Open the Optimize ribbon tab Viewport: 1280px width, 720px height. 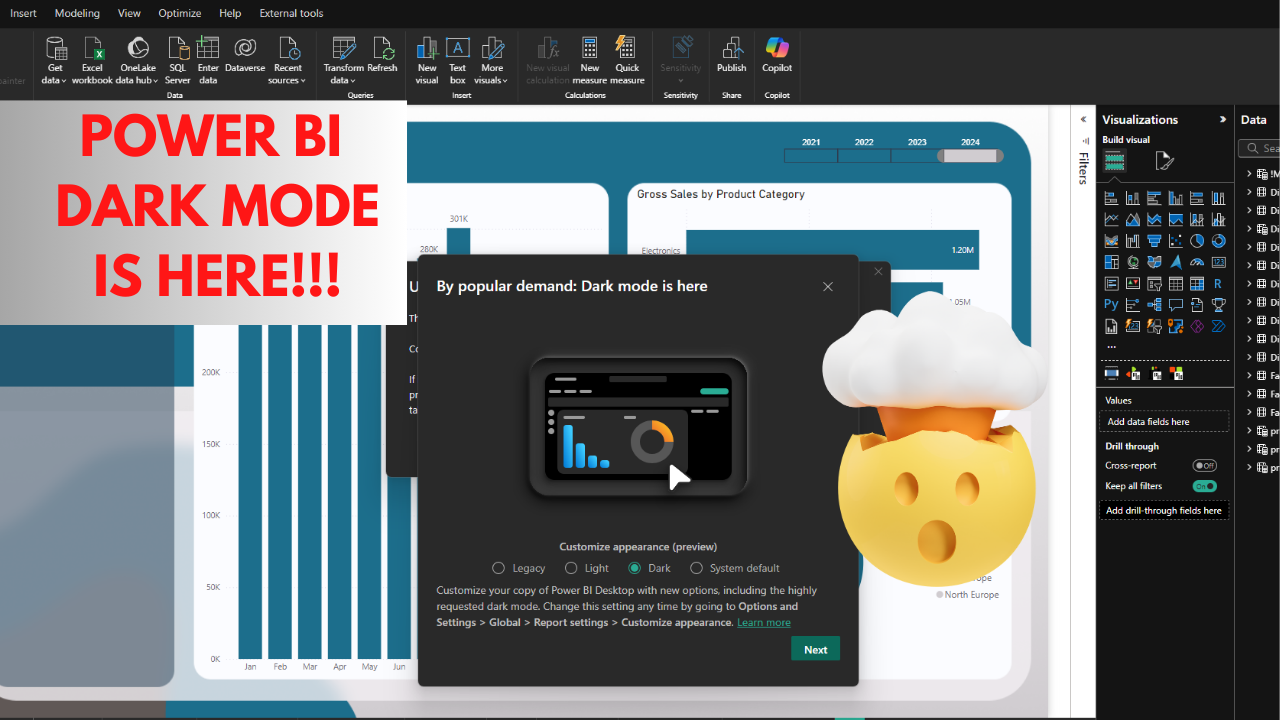click(x=180, y=13)
